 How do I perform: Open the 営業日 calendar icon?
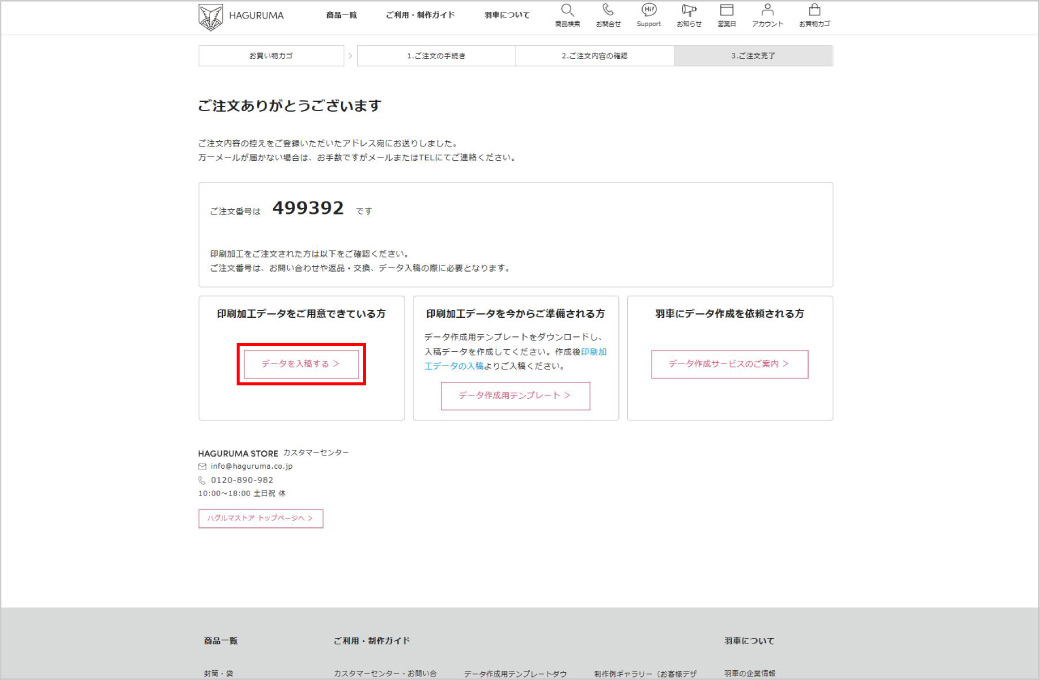point(727,11)
